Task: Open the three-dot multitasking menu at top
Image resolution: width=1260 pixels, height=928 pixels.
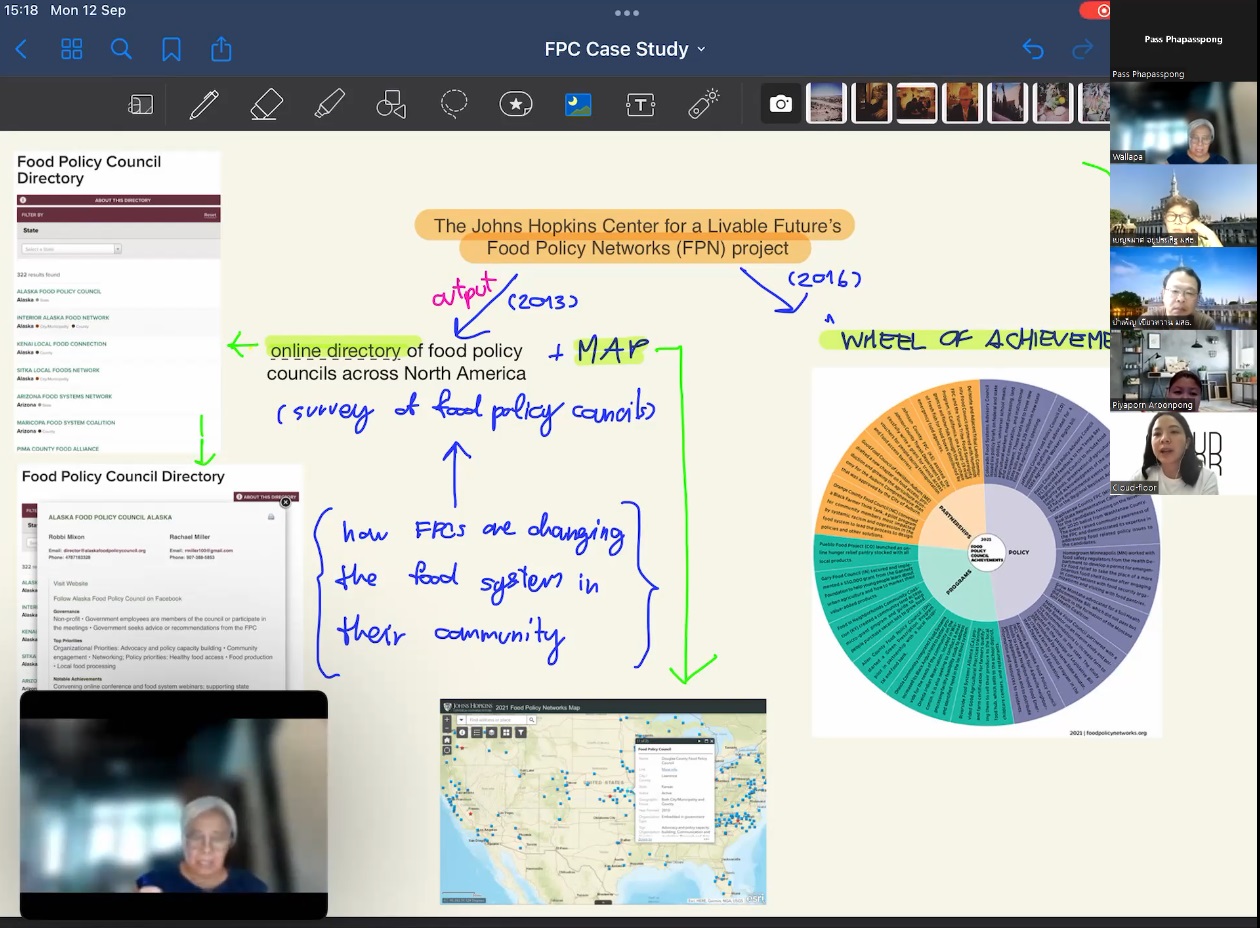Action: tap(627, 13)
